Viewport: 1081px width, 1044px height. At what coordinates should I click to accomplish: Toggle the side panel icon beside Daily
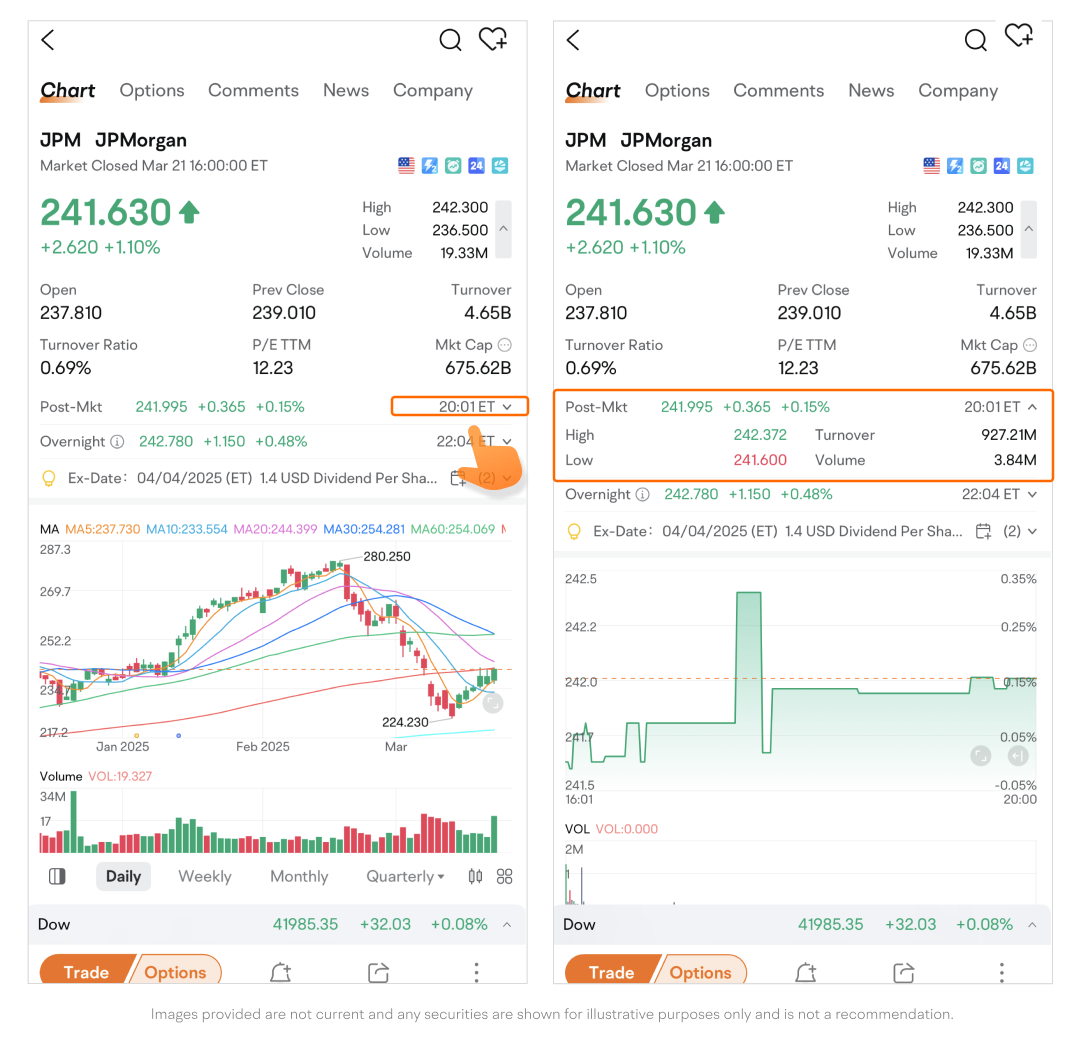click(57, 876)
